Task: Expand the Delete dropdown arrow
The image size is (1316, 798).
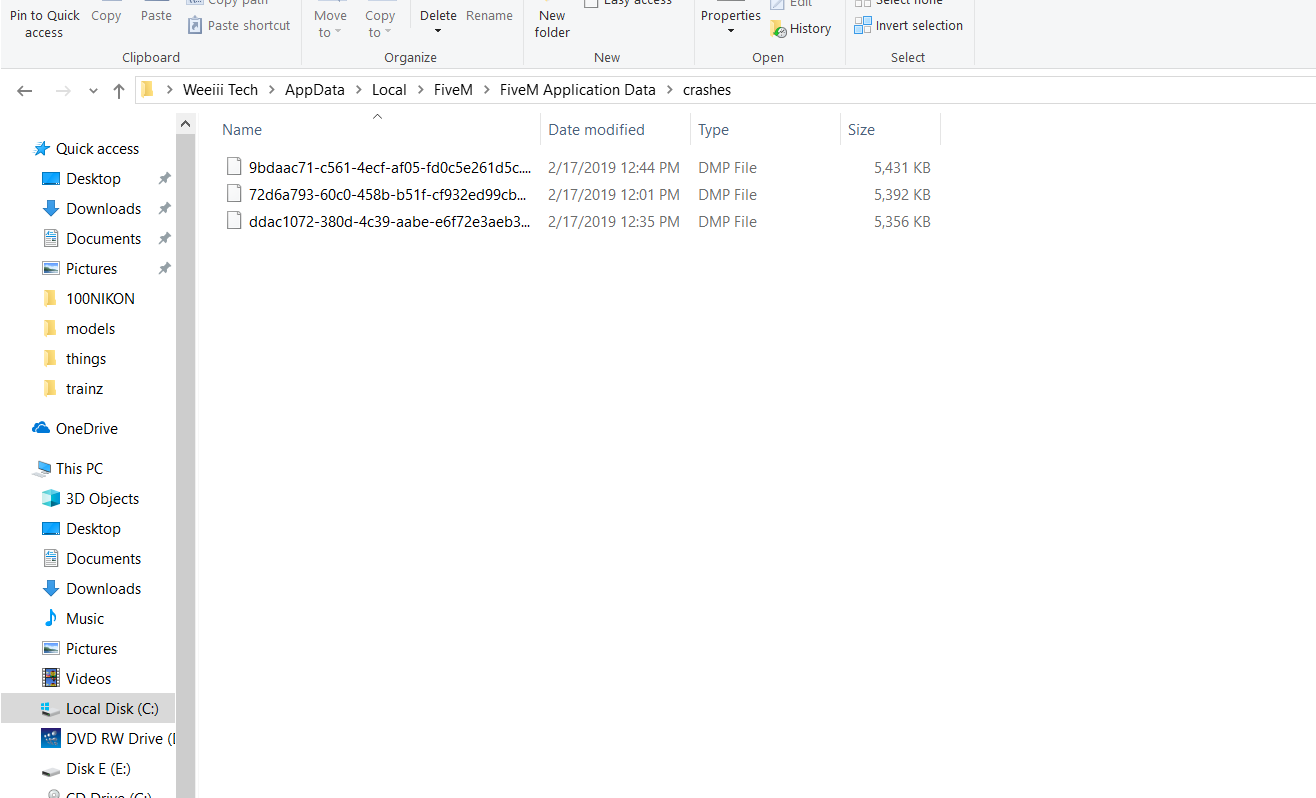Action: point(438,31)
